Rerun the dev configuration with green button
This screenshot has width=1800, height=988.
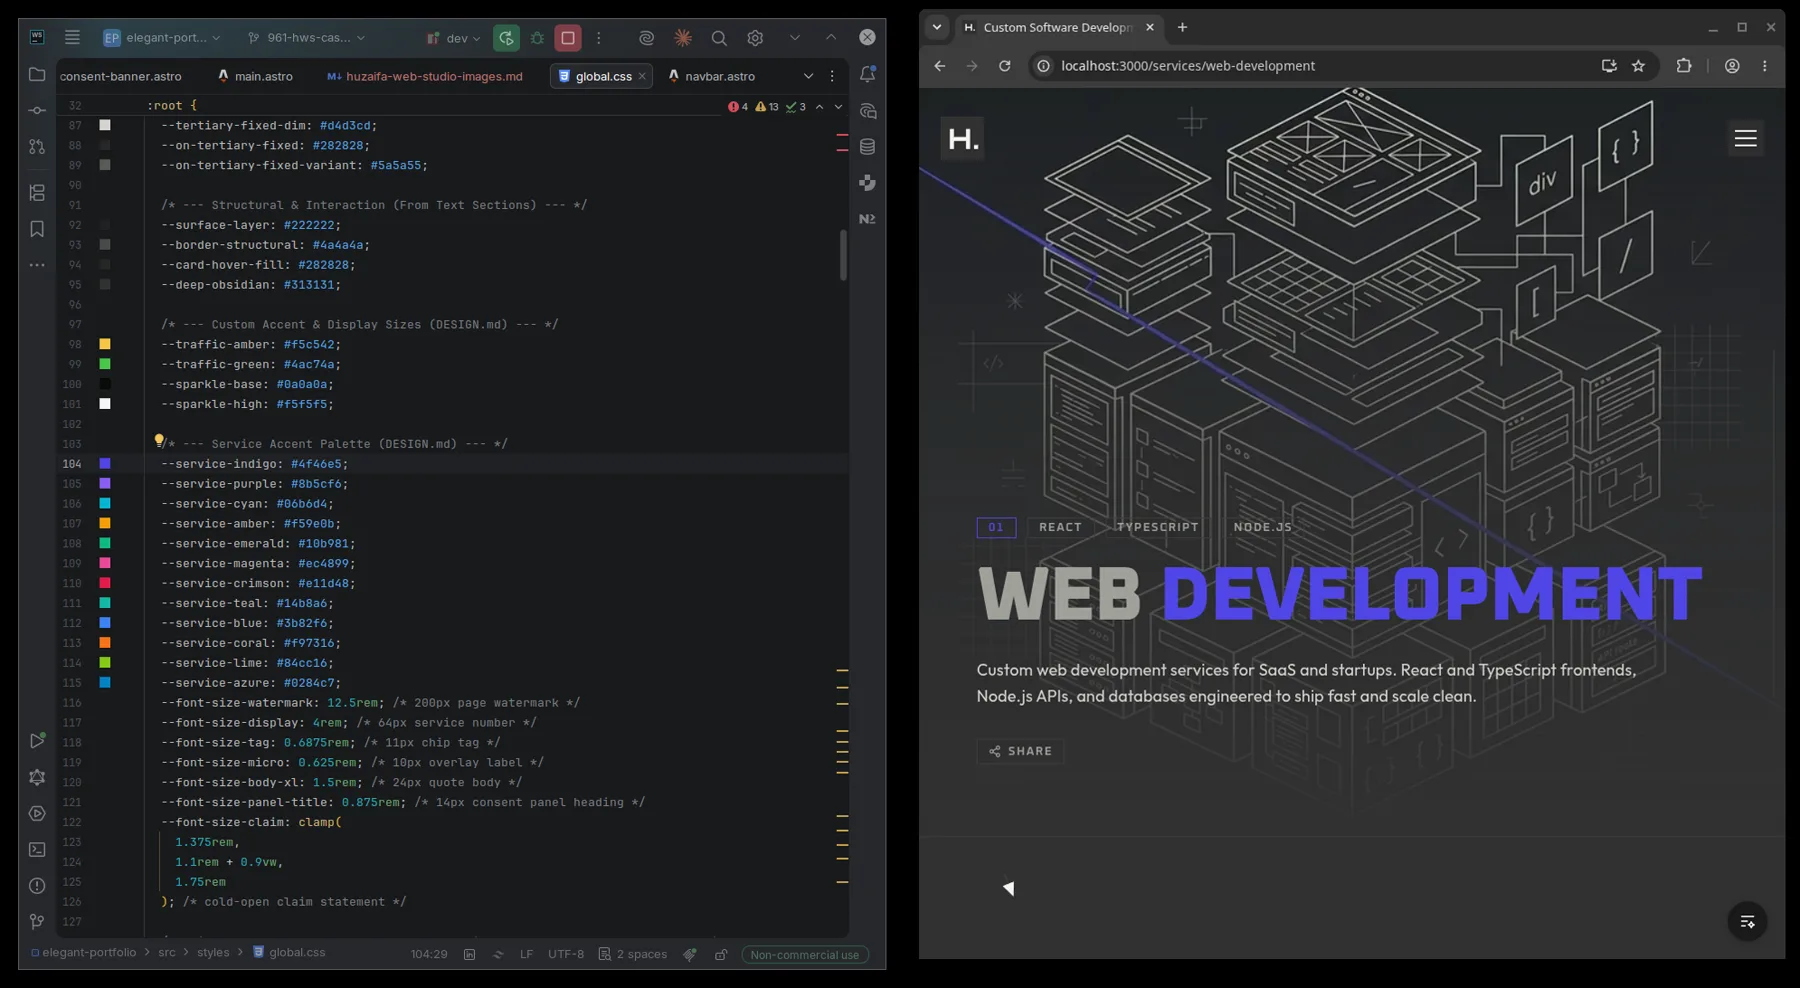click(x=507, y=38)
